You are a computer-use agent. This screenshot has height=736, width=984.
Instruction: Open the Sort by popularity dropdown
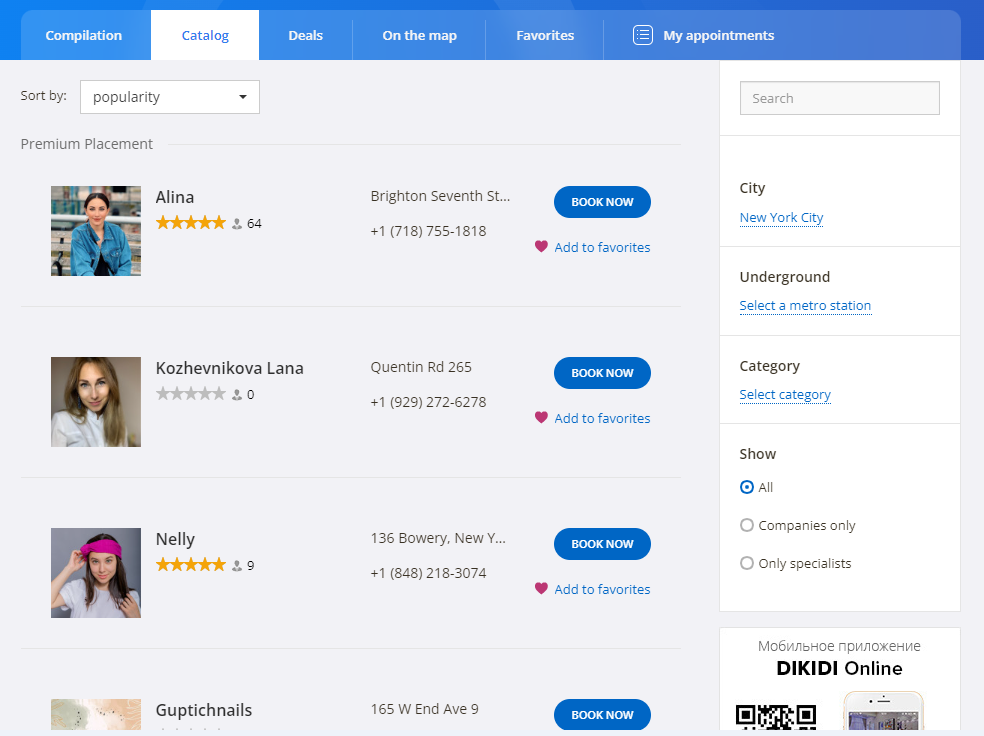point(170,97)
